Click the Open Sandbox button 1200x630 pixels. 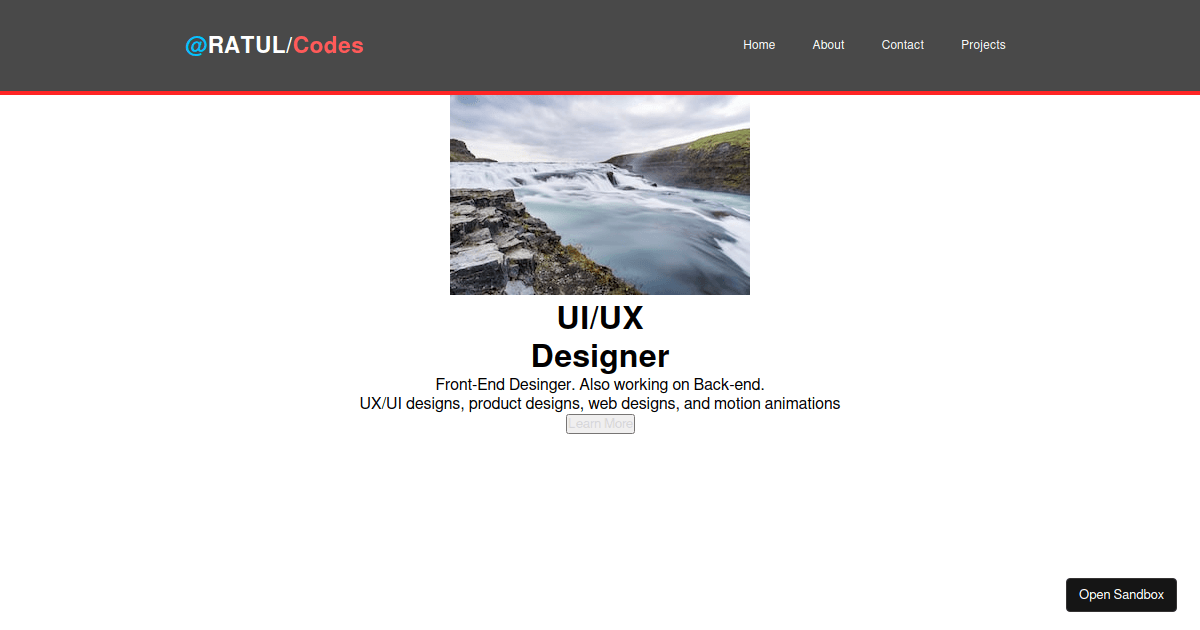click(x=1121, y=594)
